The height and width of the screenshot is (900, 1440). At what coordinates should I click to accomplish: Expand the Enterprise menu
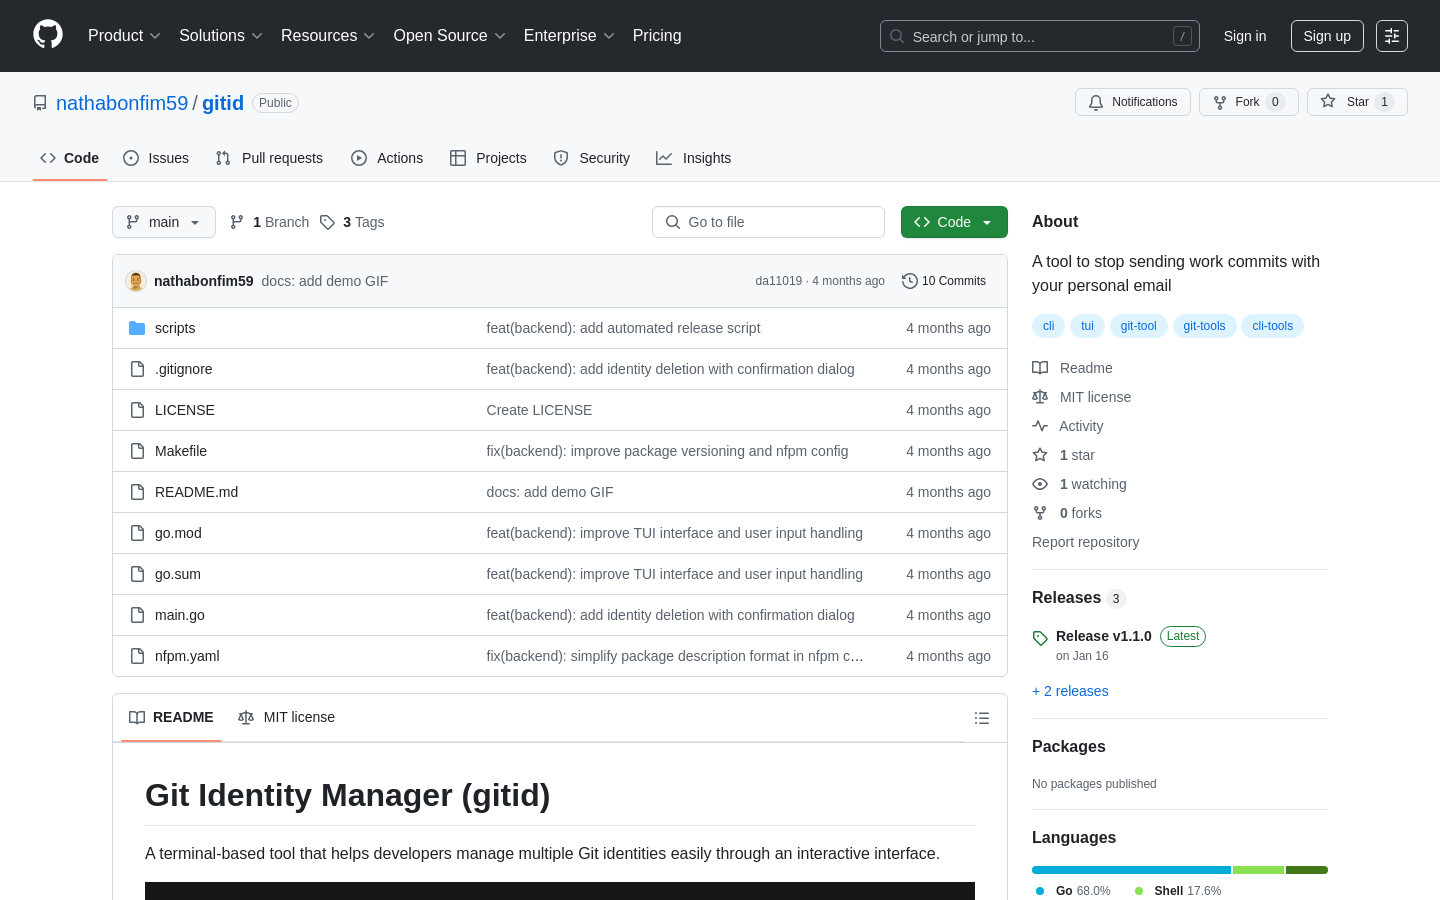569,36
